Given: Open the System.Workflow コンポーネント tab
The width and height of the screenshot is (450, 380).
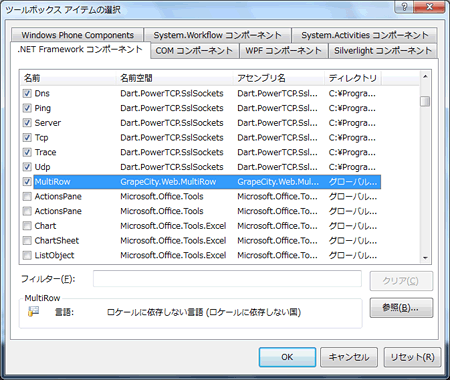Looking at the screenshot, I should pyautogui.click(x=217, y=35).
